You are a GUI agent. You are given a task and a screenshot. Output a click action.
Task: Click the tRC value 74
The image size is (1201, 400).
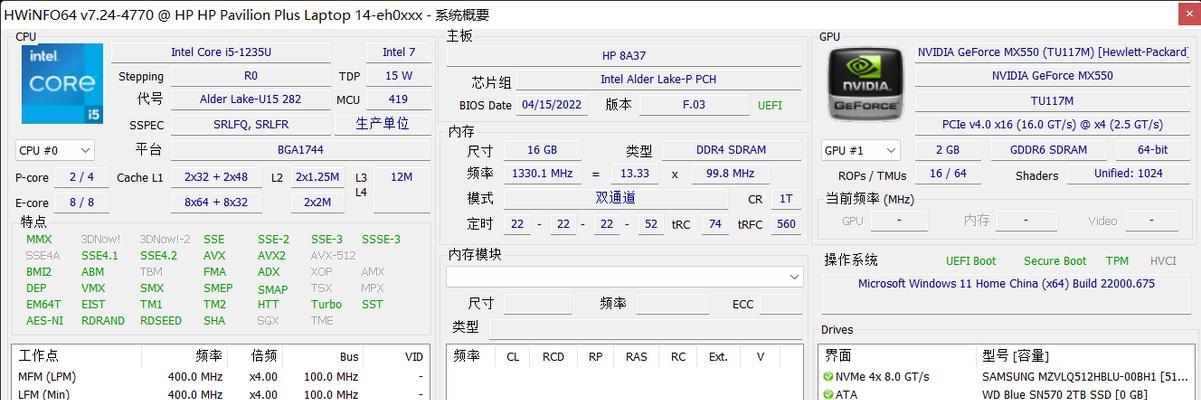[714, 224]
